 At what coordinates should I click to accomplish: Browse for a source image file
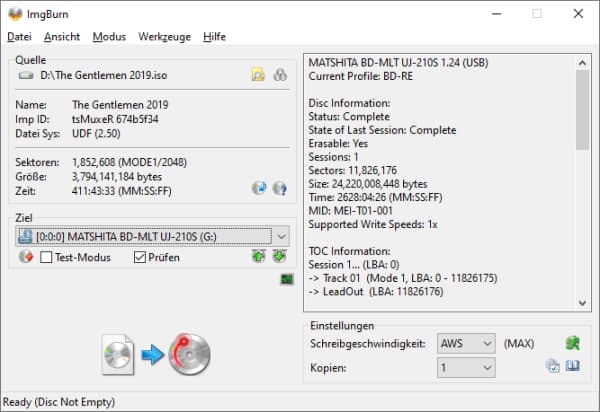point(258,75)
